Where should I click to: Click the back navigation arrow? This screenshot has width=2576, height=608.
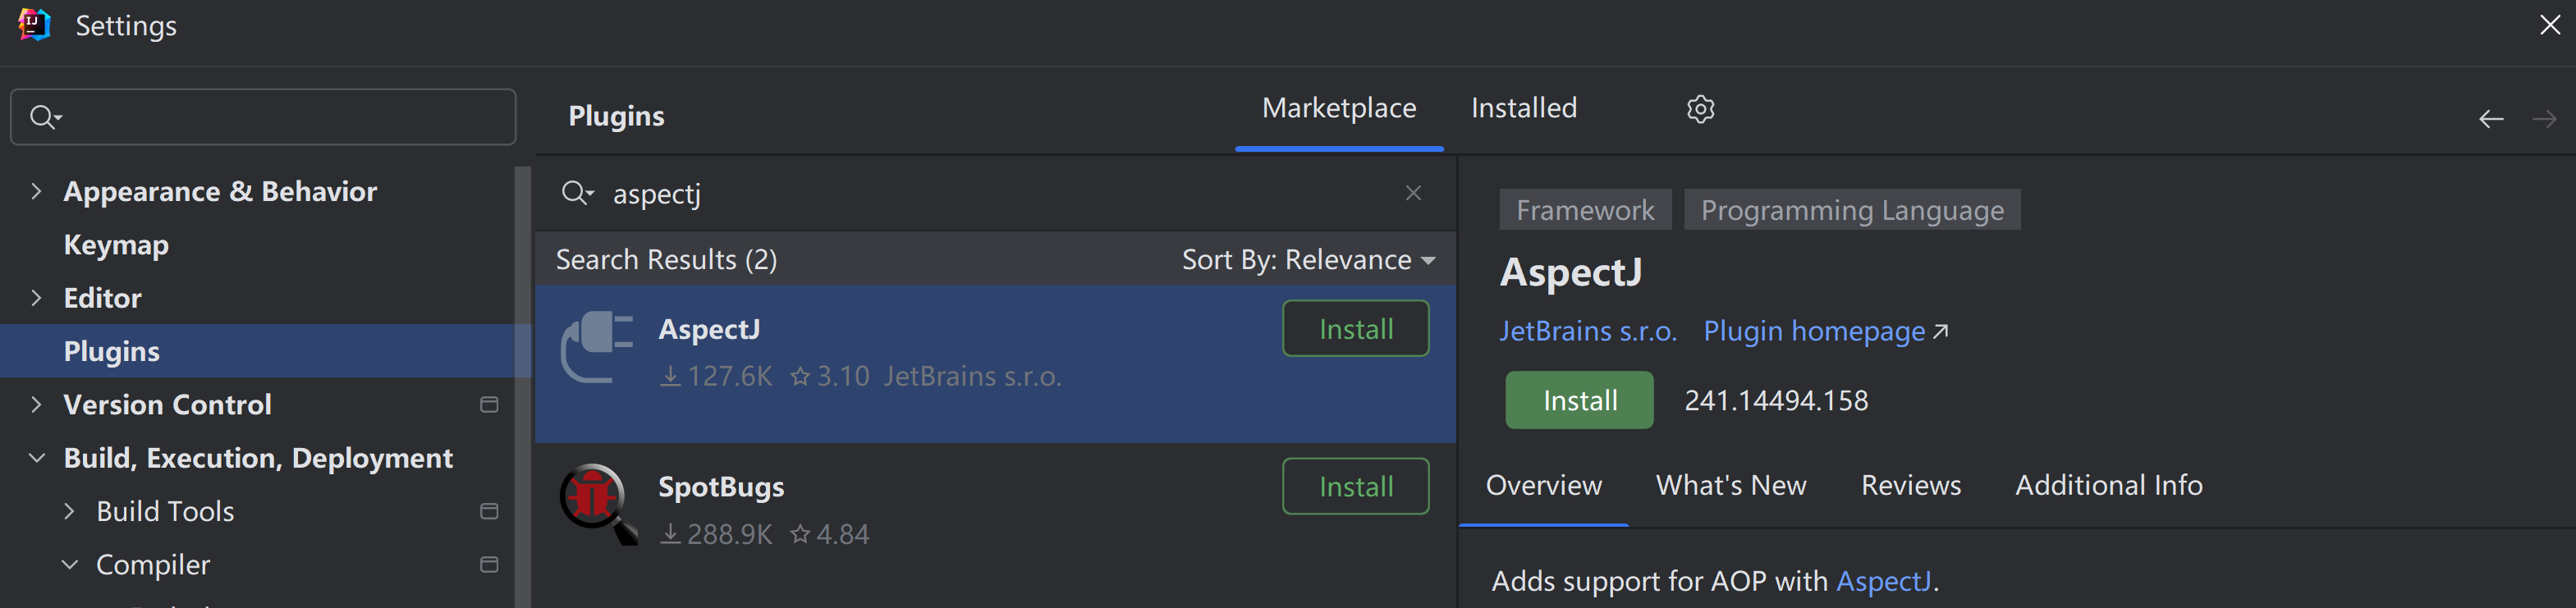tap(2491, 120)
